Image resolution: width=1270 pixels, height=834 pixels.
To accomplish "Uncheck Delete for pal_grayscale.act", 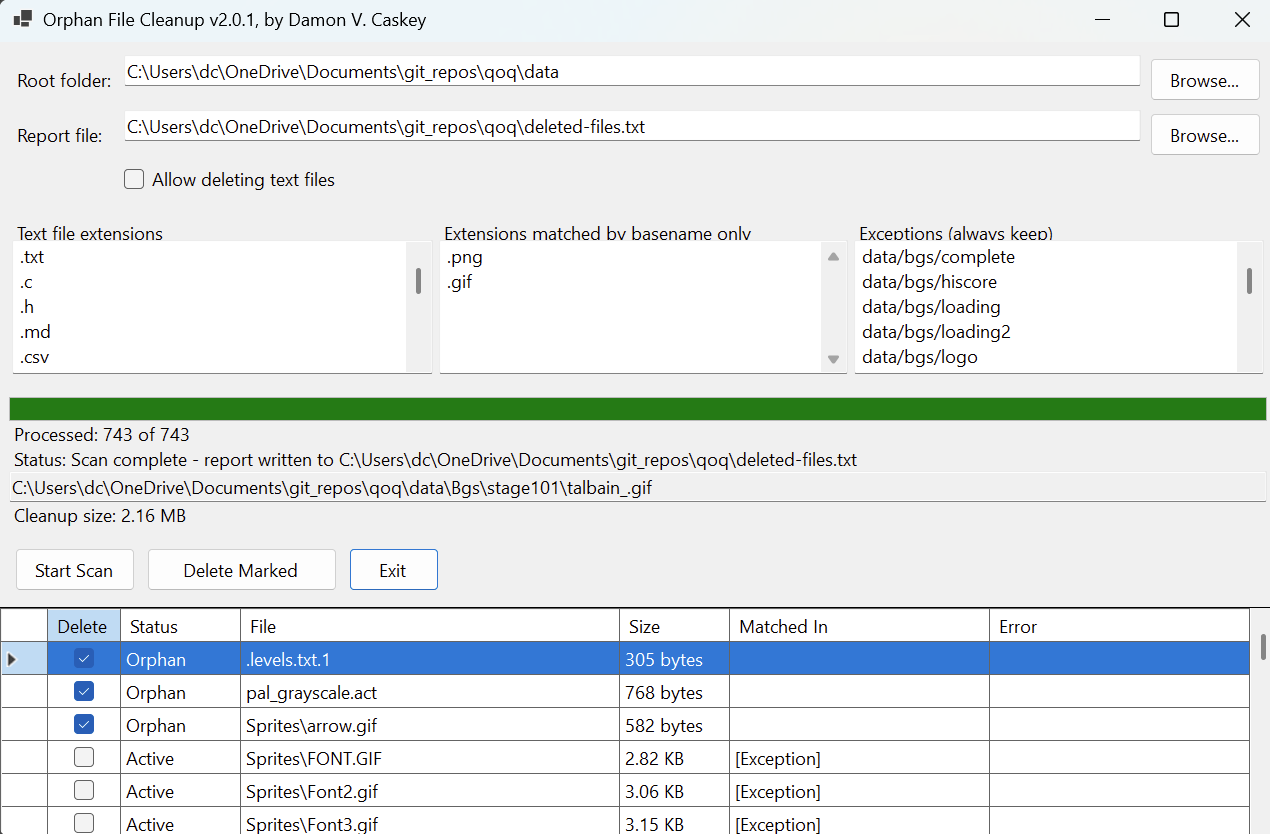I will tap(84, 692).
